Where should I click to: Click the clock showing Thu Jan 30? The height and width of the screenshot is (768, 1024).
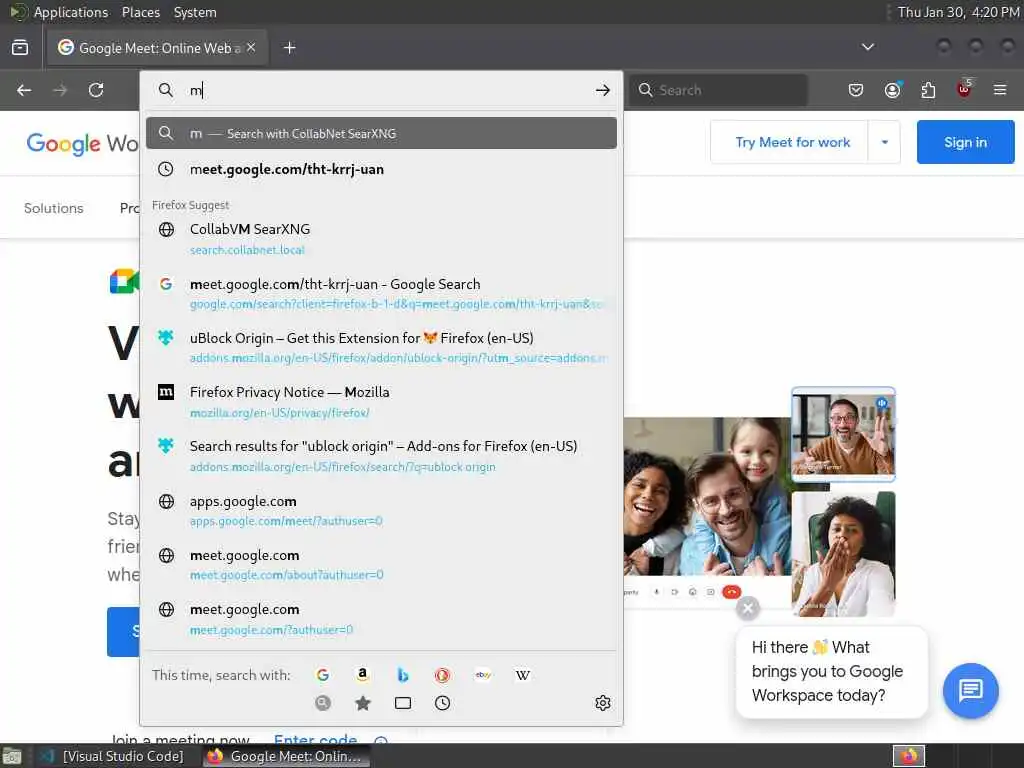click(958, 12)
